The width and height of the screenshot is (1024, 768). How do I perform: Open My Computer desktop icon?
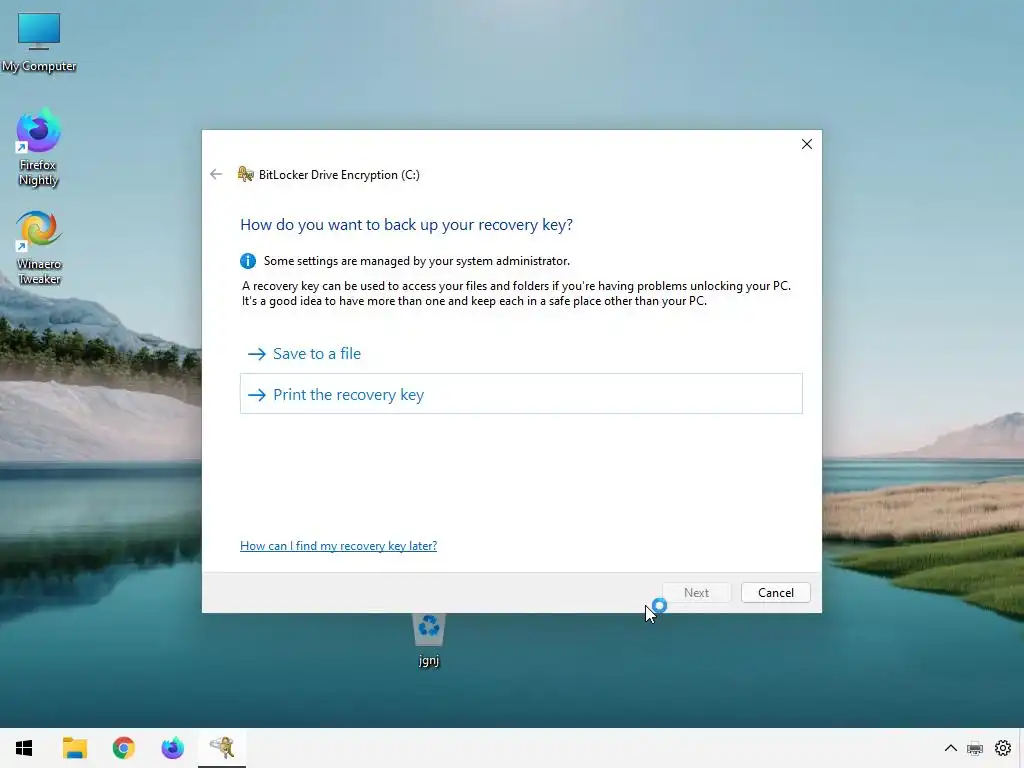39,41
